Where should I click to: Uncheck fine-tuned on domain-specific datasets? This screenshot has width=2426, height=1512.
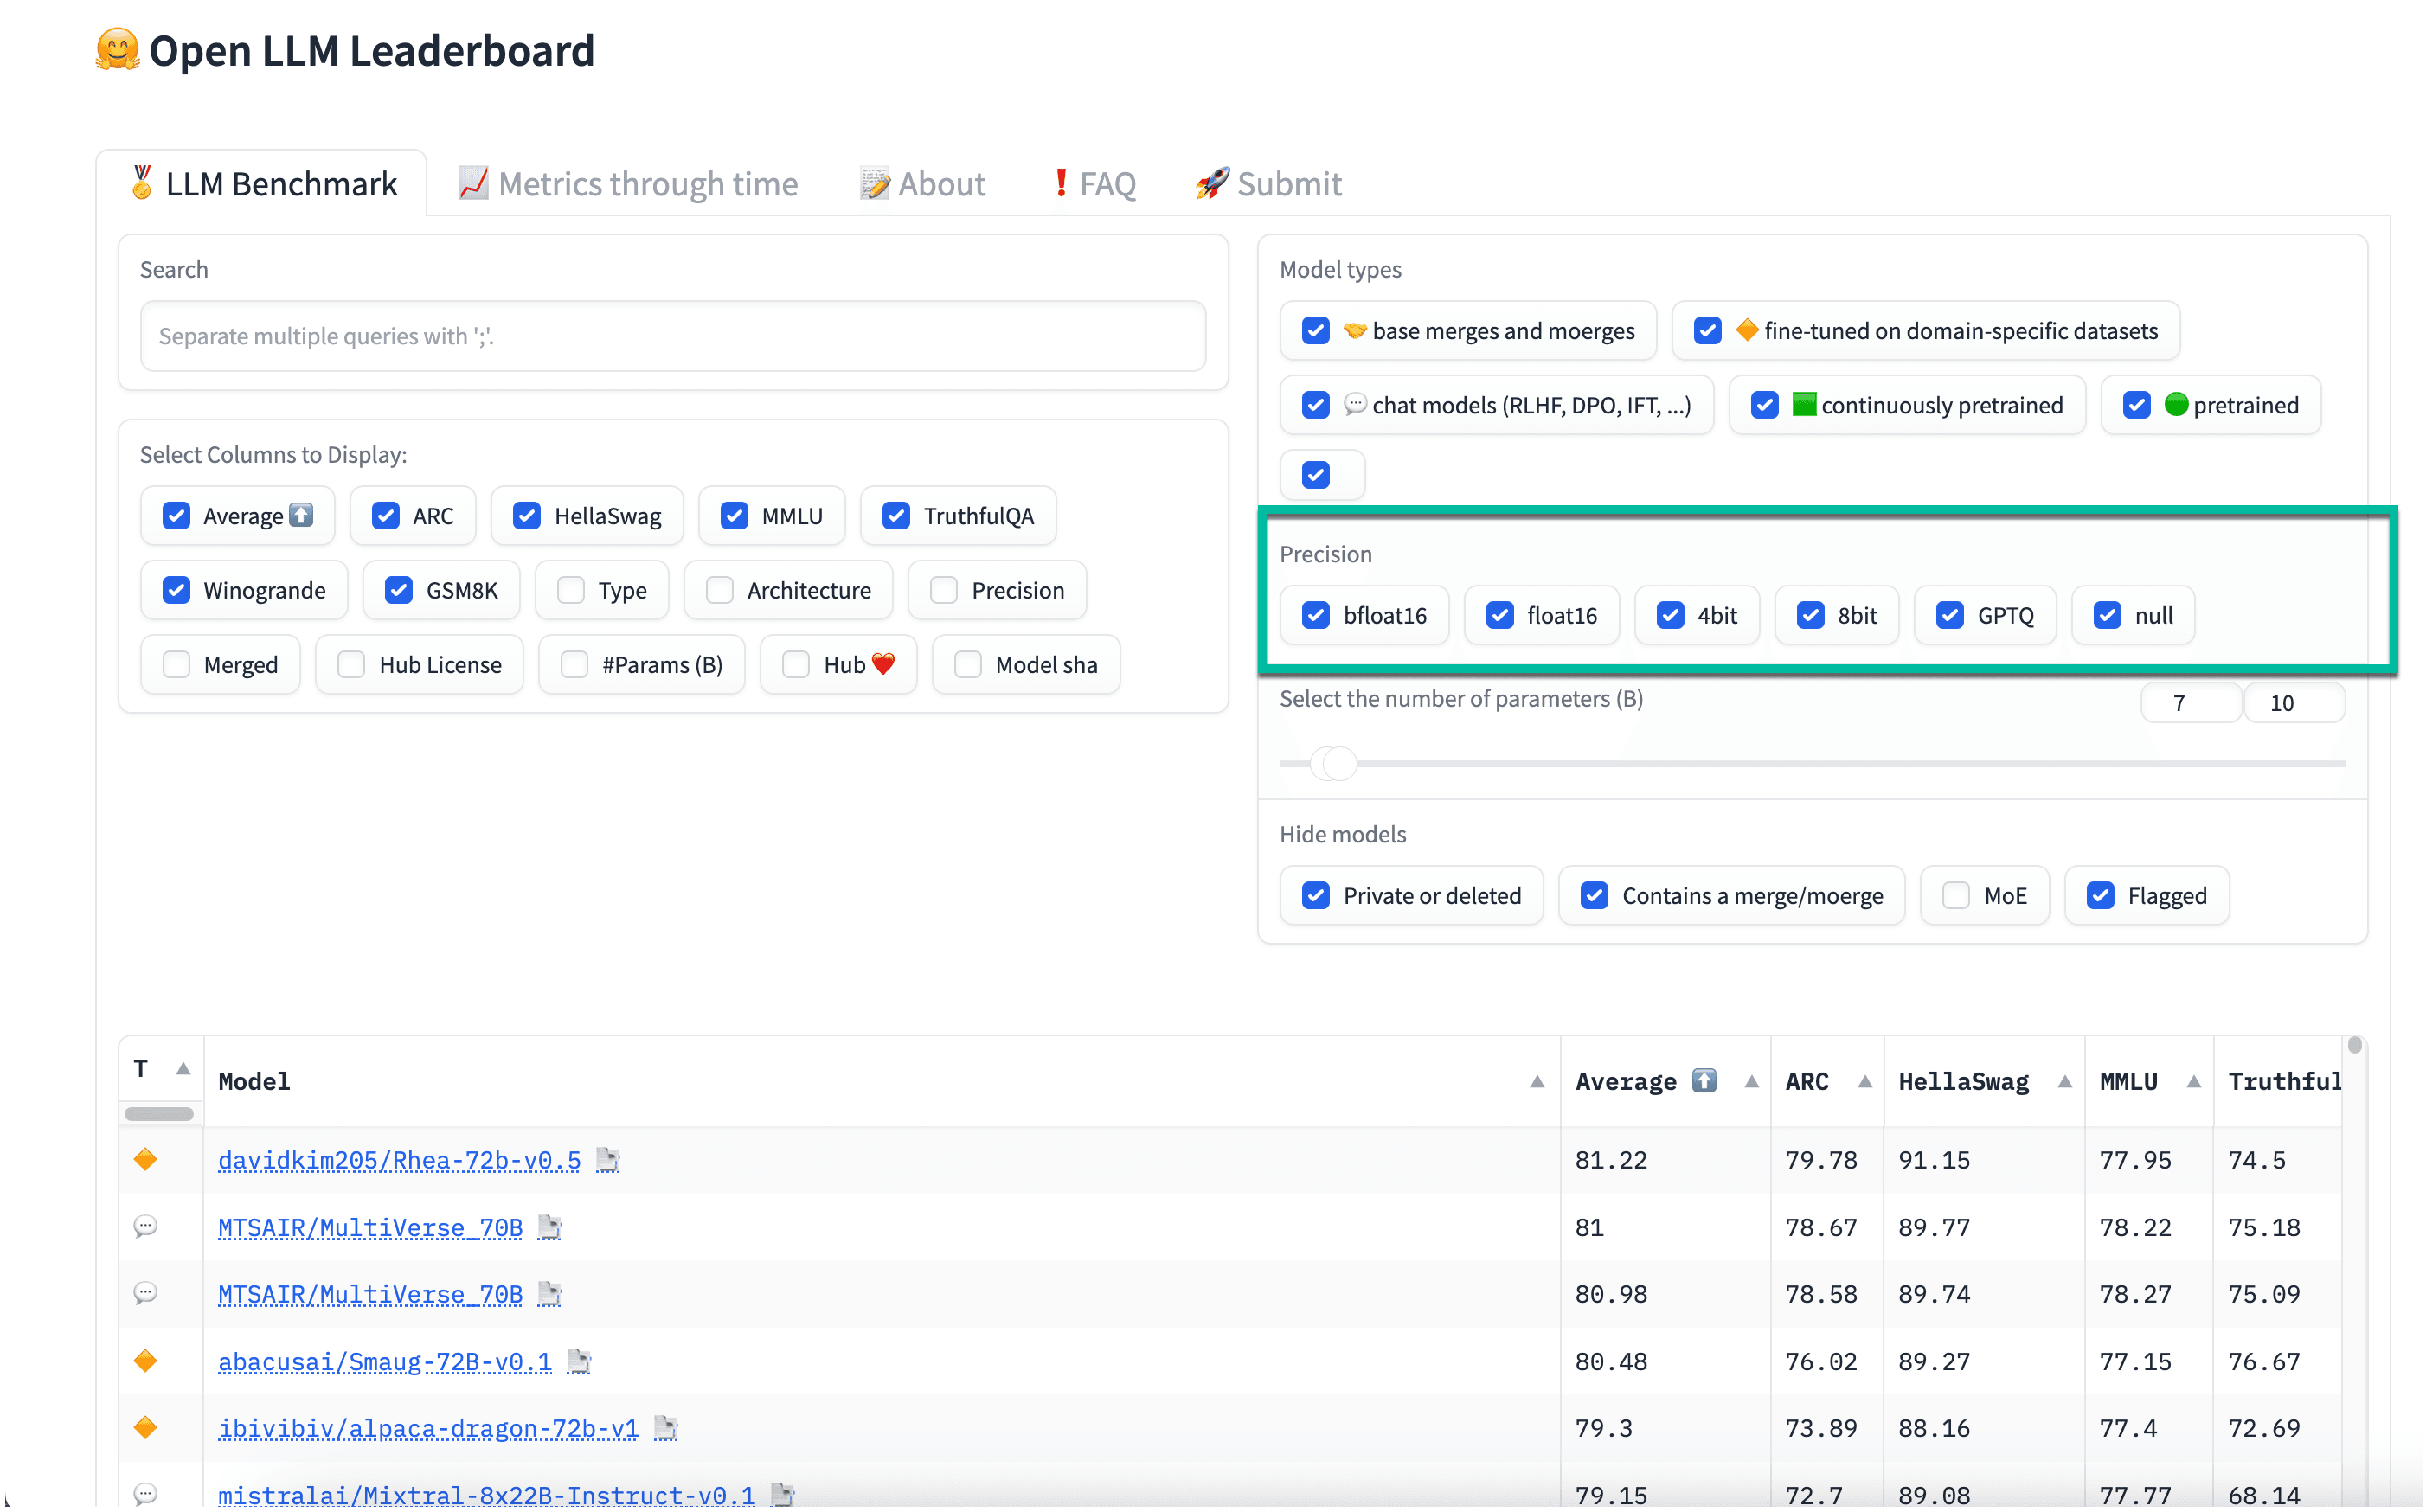(1709, 331)
